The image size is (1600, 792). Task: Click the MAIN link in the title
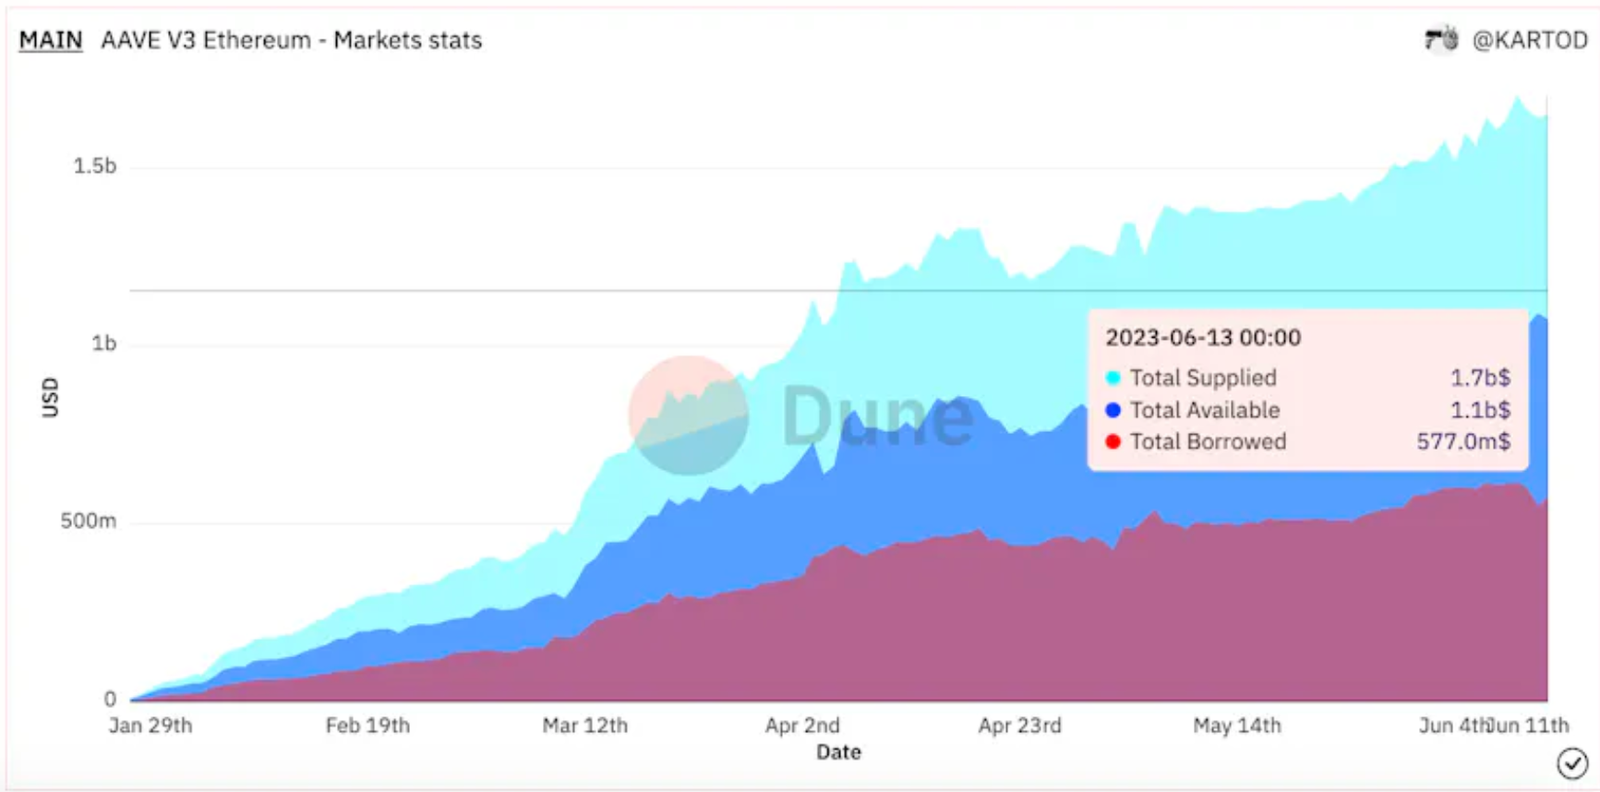point(51,40)
